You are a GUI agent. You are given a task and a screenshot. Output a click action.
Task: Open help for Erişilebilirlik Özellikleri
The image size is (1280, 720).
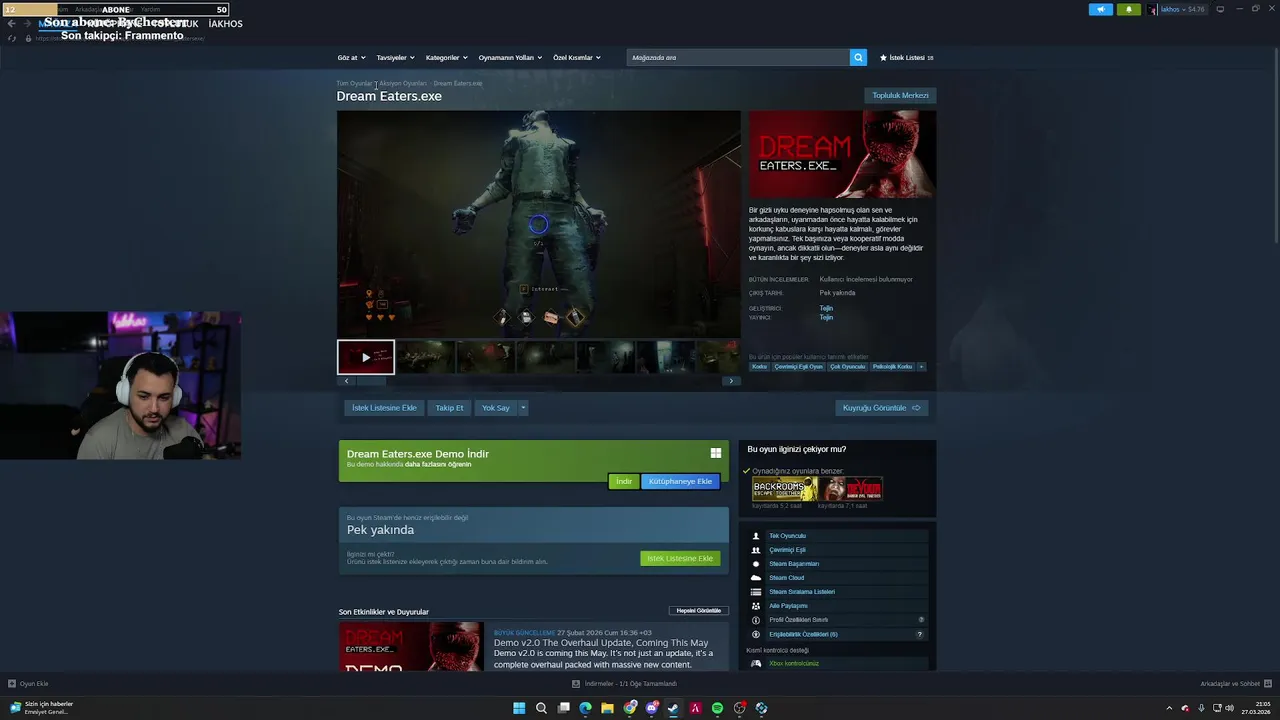tap(920, 634)
